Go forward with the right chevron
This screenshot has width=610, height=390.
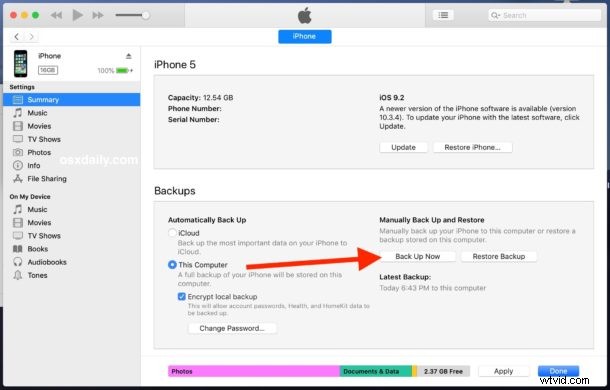(32, 37)
